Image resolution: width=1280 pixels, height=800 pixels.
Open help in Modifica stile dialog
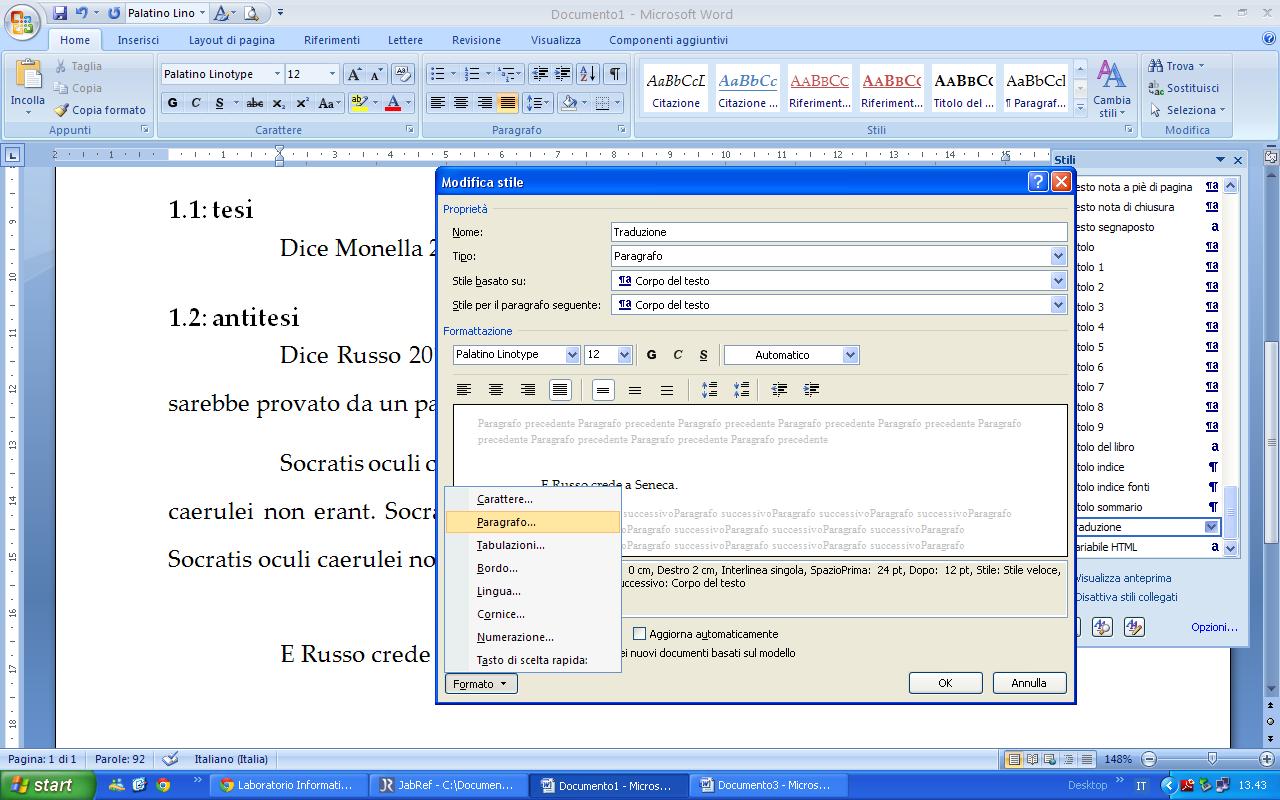point(1038,182)
